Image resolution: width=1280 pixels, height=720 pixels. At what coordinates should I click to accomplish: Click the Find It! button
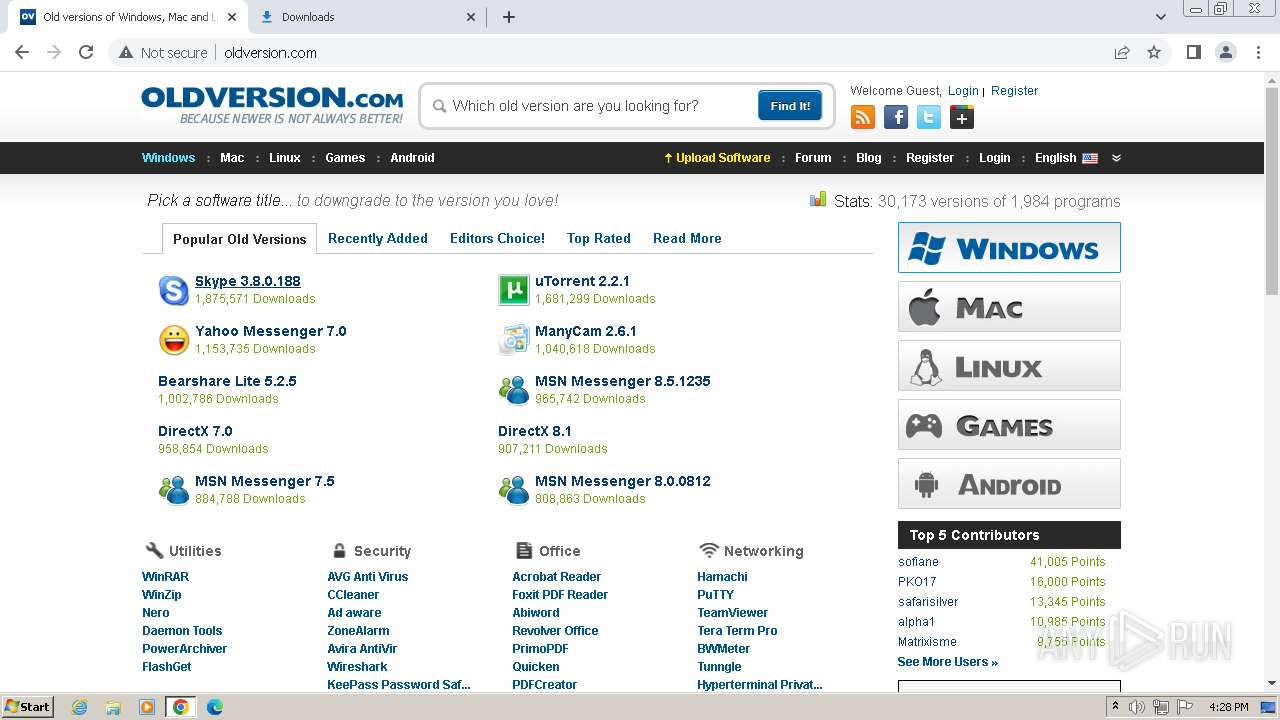[790, 106]
